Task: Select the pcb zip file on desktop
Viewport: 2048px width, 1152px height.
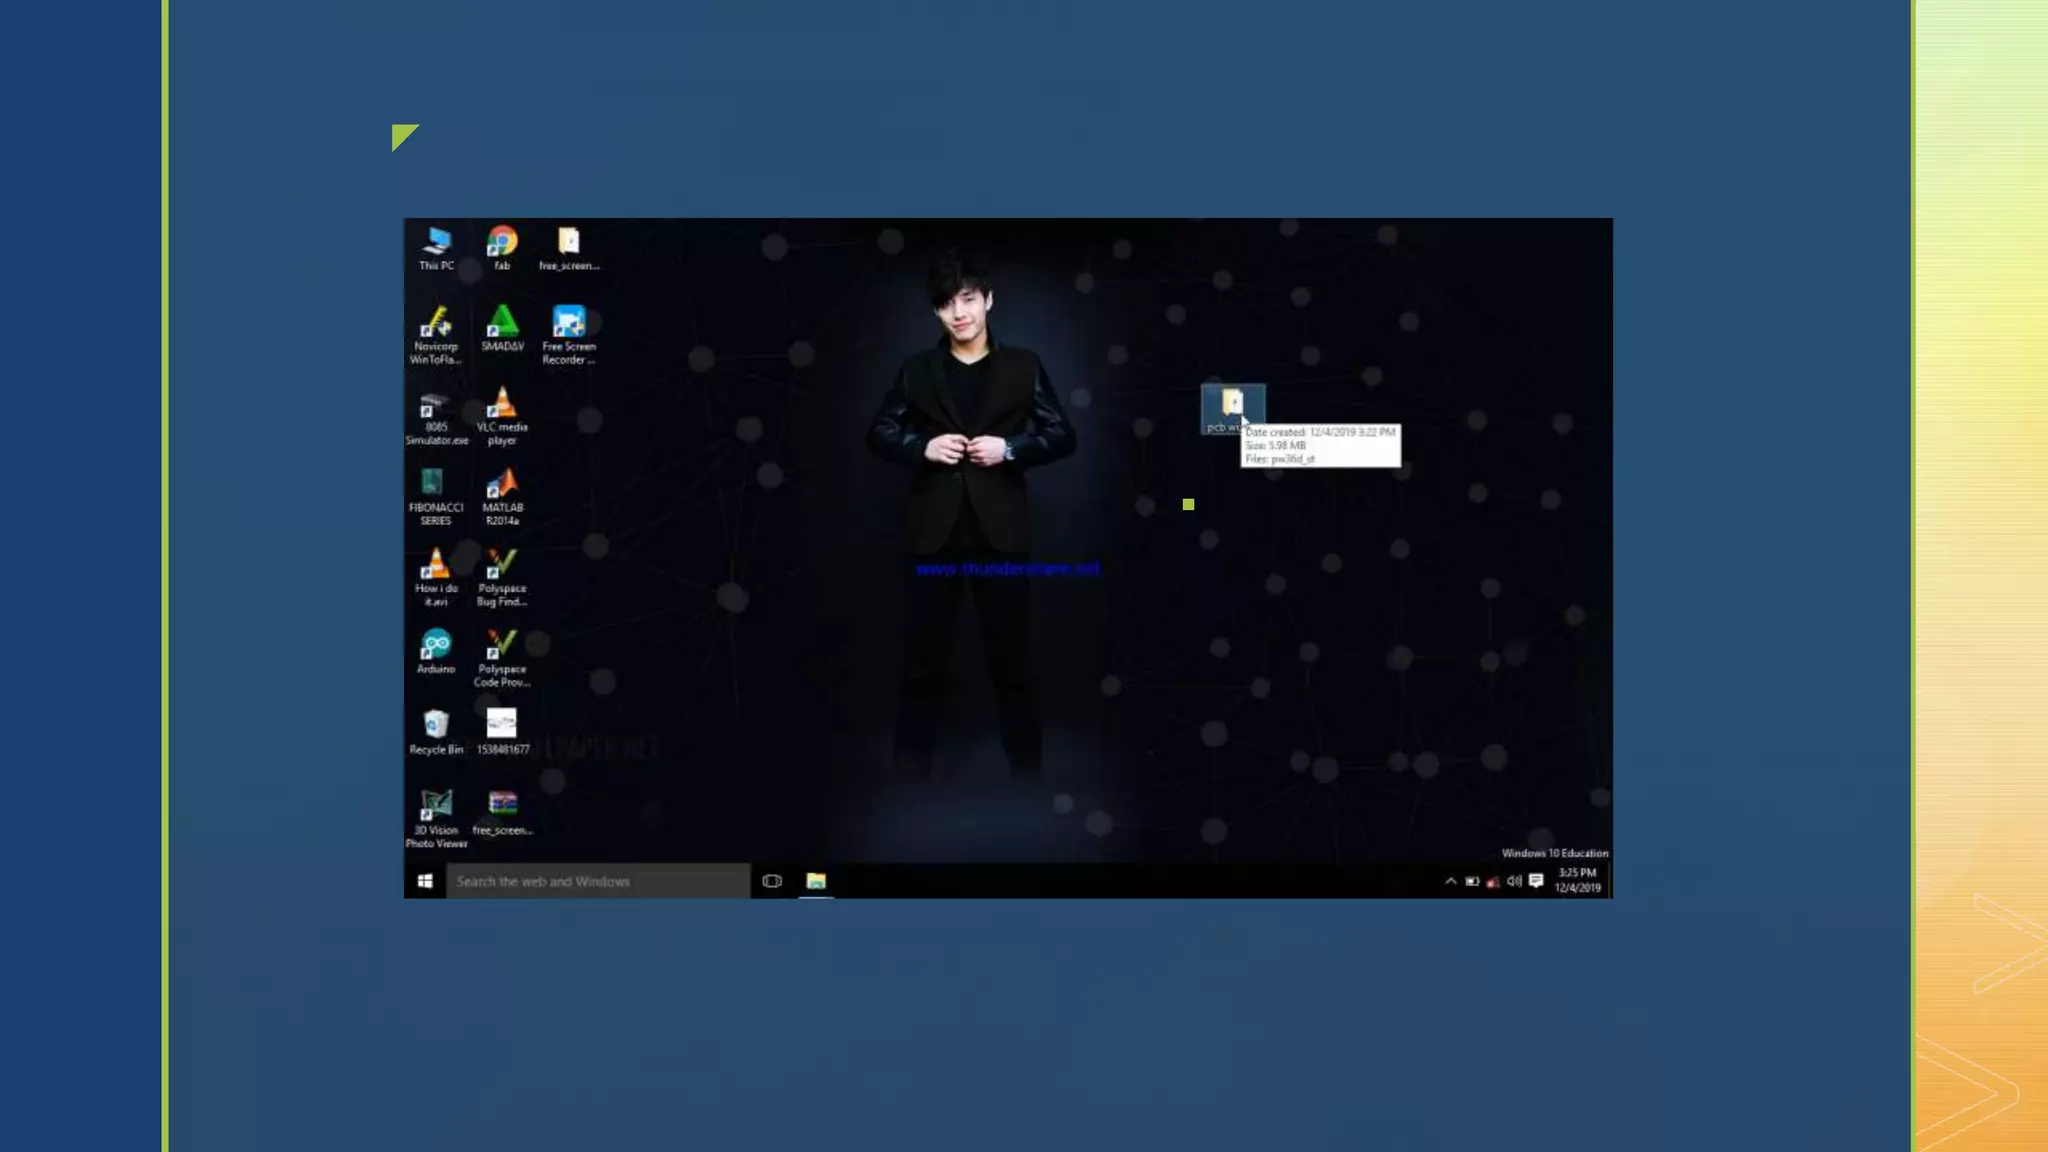Action: 1232,405
